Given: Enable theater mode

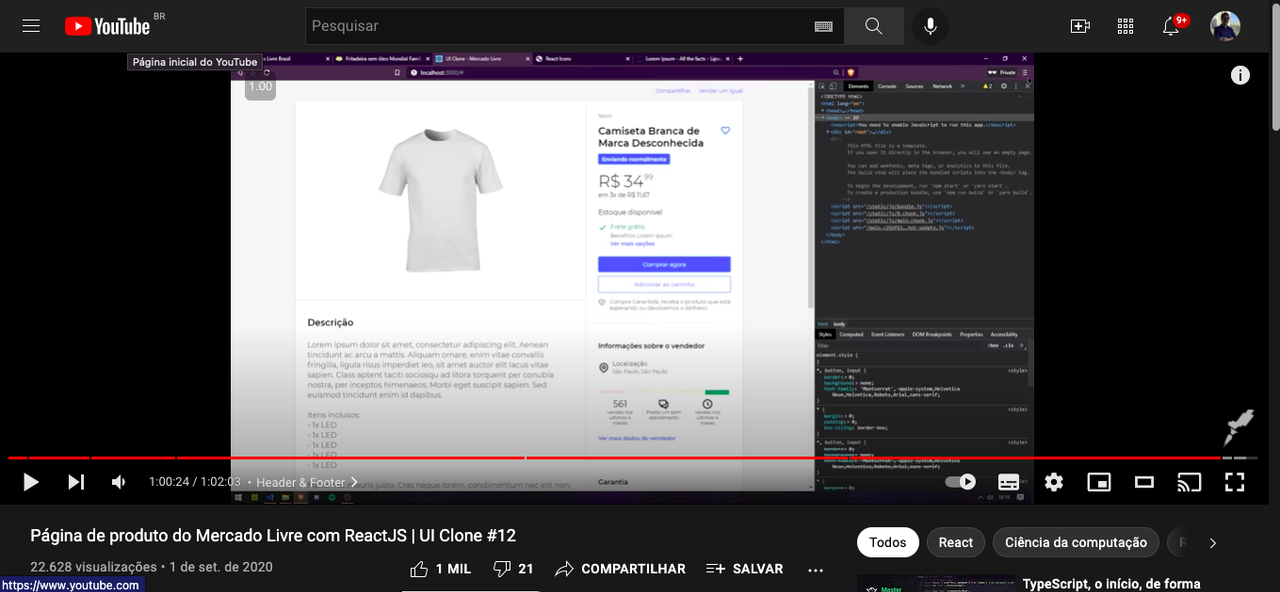Looking at the screenshot, I should click(x=1144, y=482).
